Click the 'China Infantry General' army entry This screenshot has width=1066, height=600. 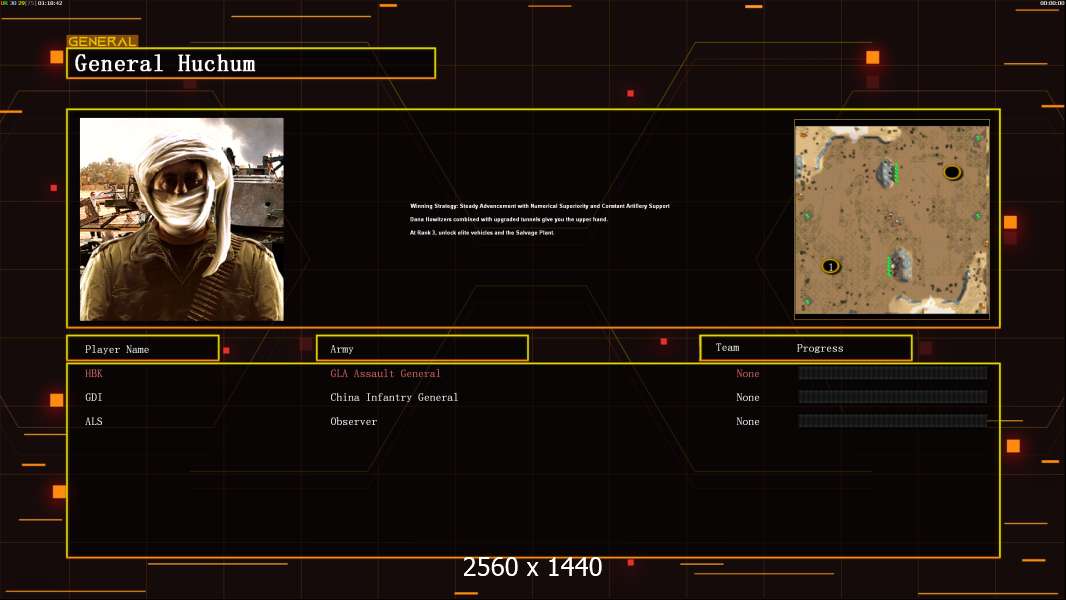click(394, 397)
